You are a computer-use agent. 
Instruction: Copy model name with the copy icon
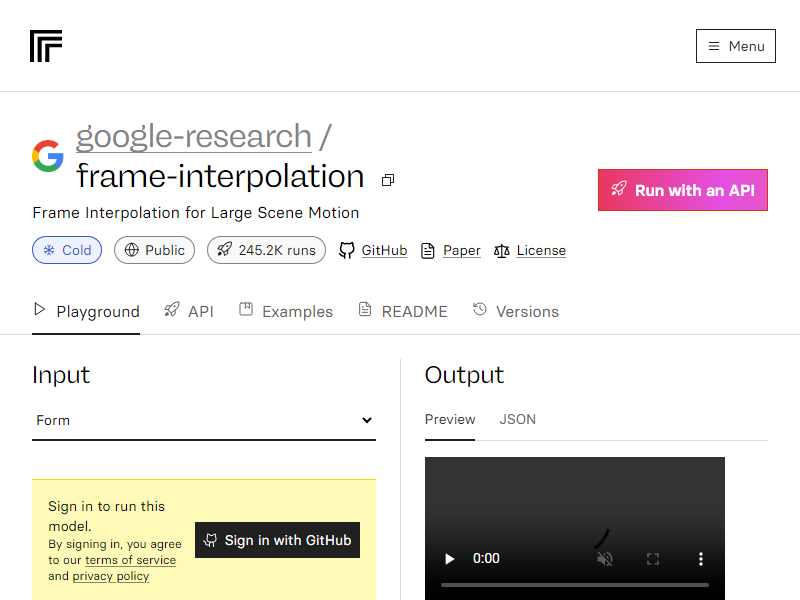coord(388,180)
